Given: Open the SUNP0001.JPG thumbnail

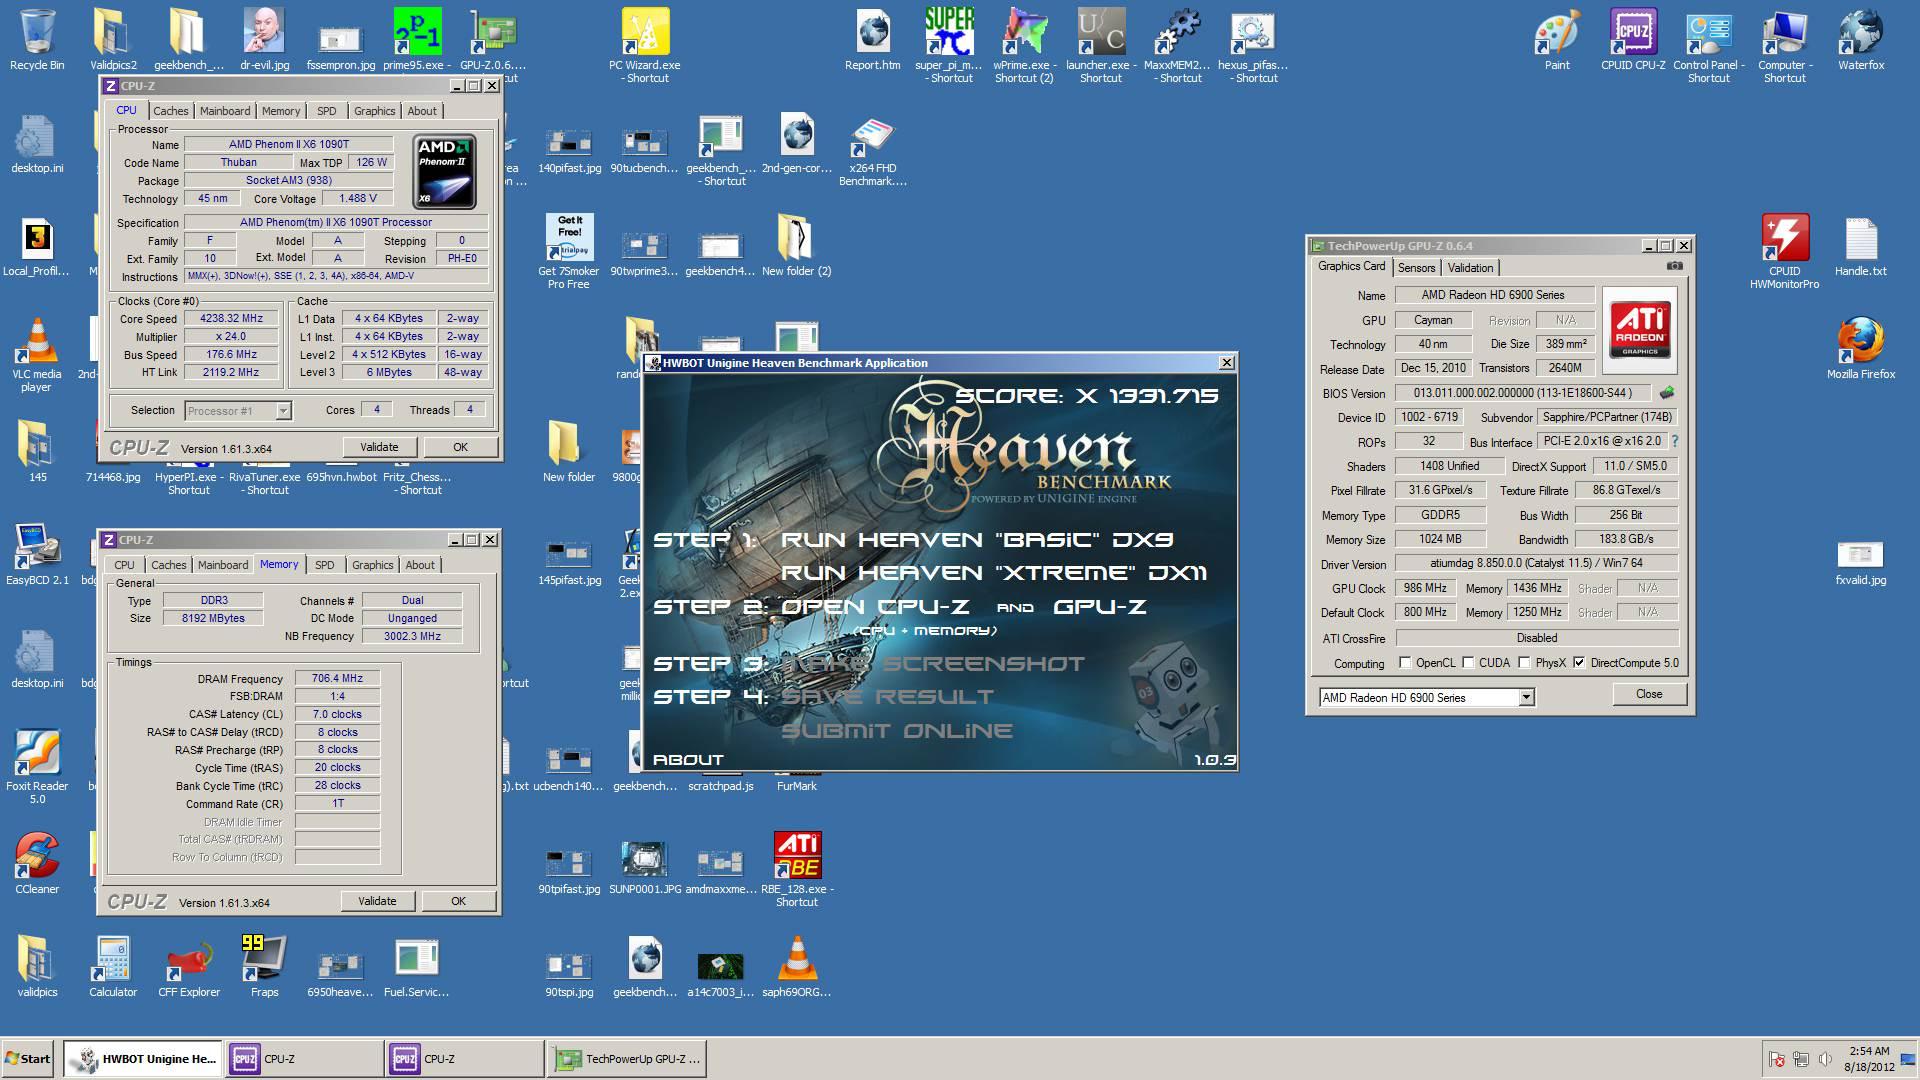Looking at the screenshot, I should click(645, 866).
